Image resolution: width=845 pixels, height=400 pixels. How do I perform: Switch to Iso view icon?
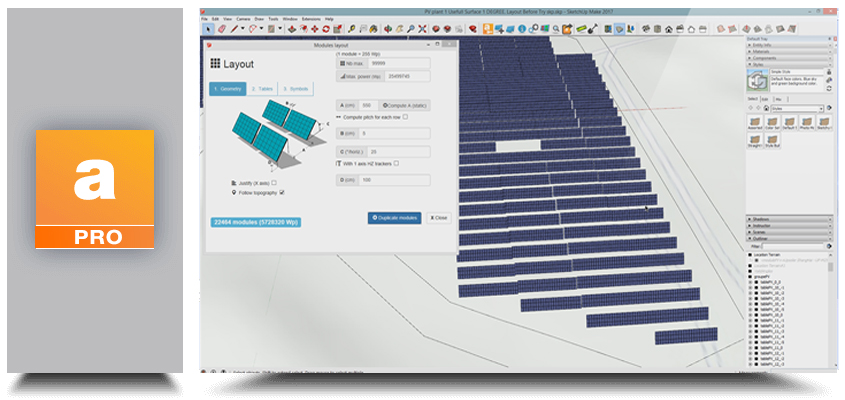pos(645,29)
